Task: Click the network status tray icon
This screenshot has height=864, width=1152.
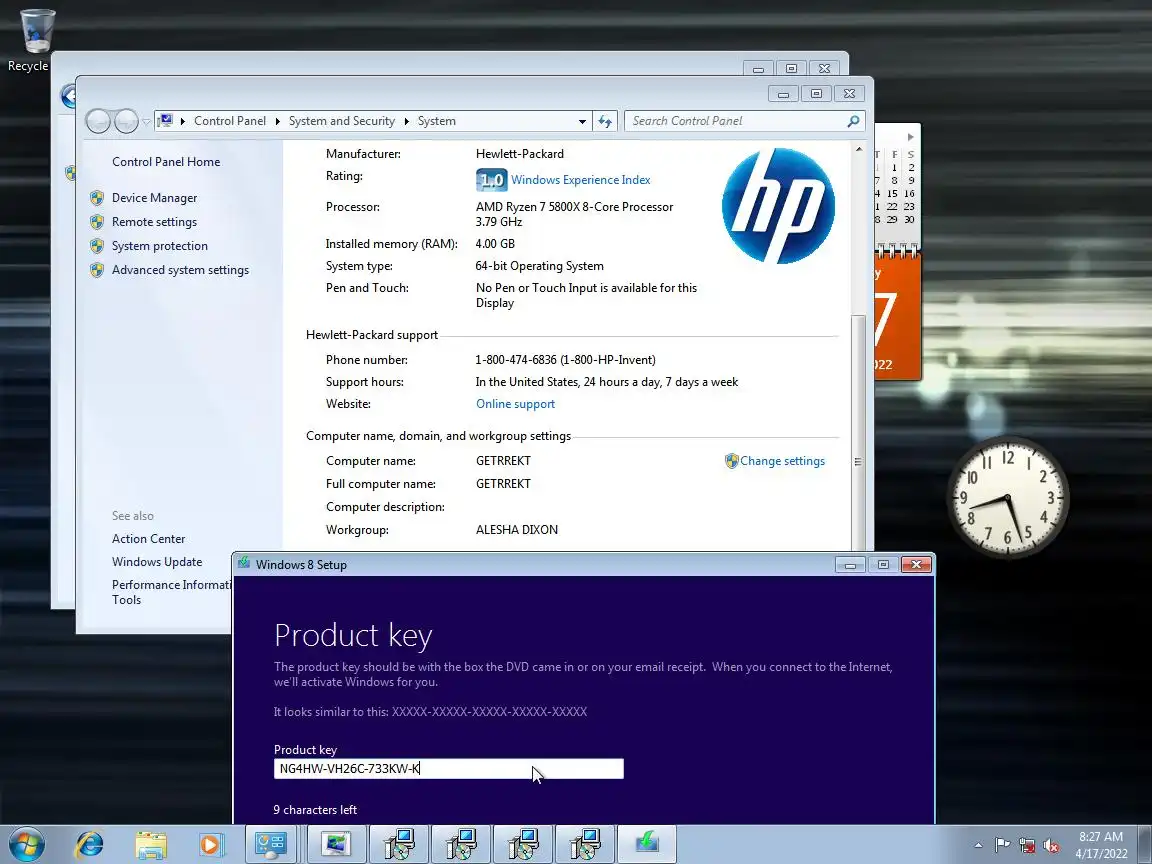Action: pyautogui.click(x=1027, y=845)
